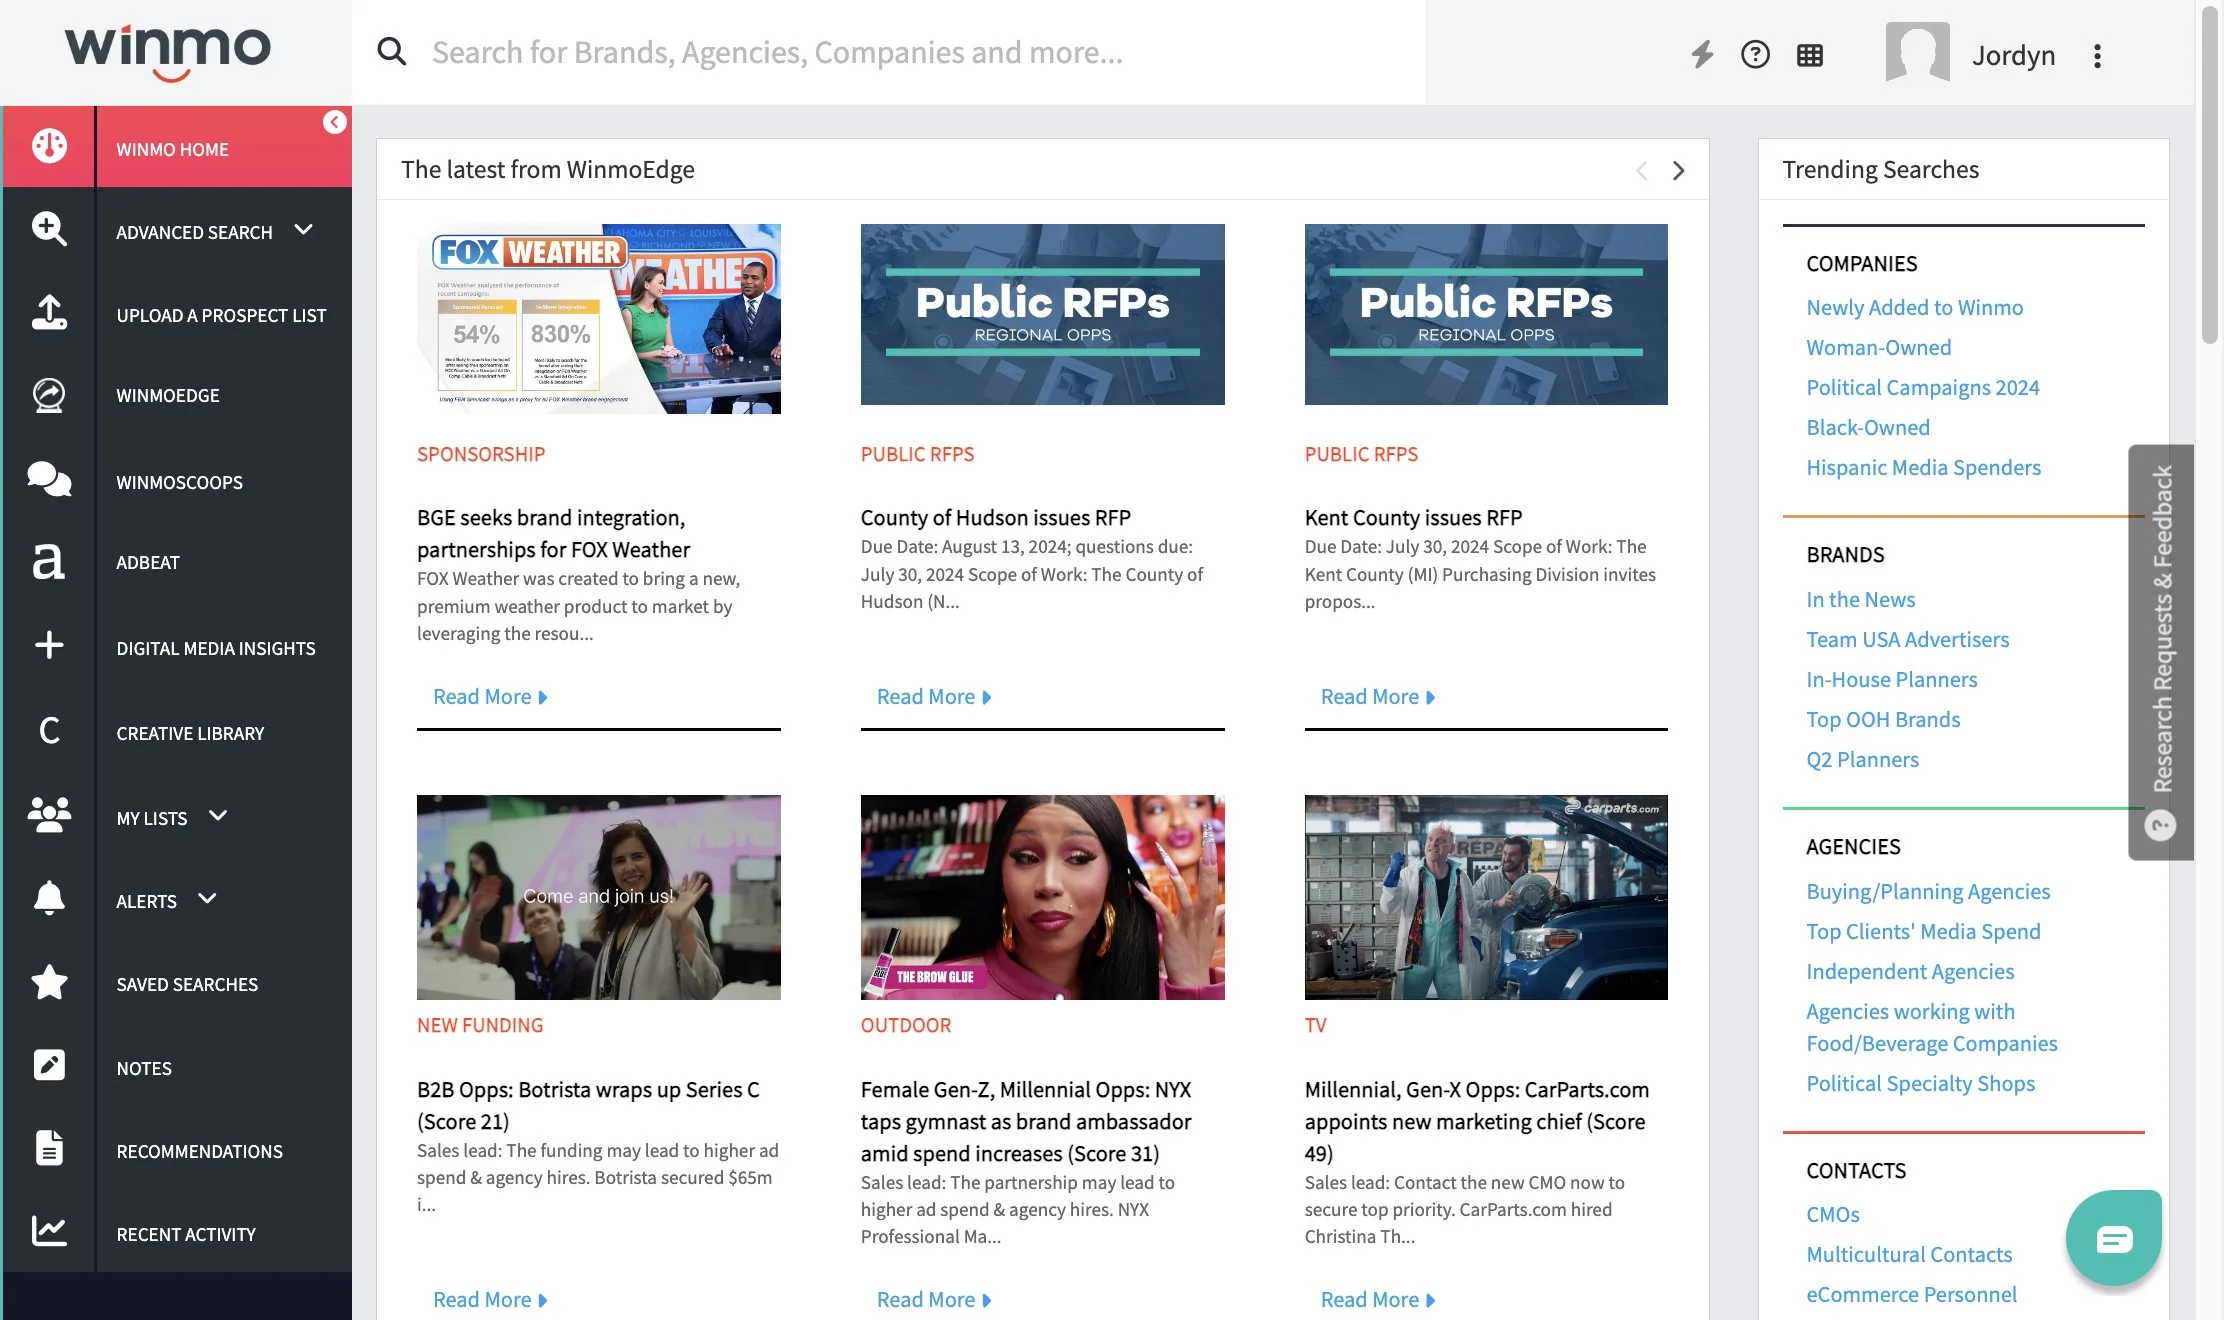Open Hispanic Media Spenders link
2224x1320 pixels.
(1923, 468)
